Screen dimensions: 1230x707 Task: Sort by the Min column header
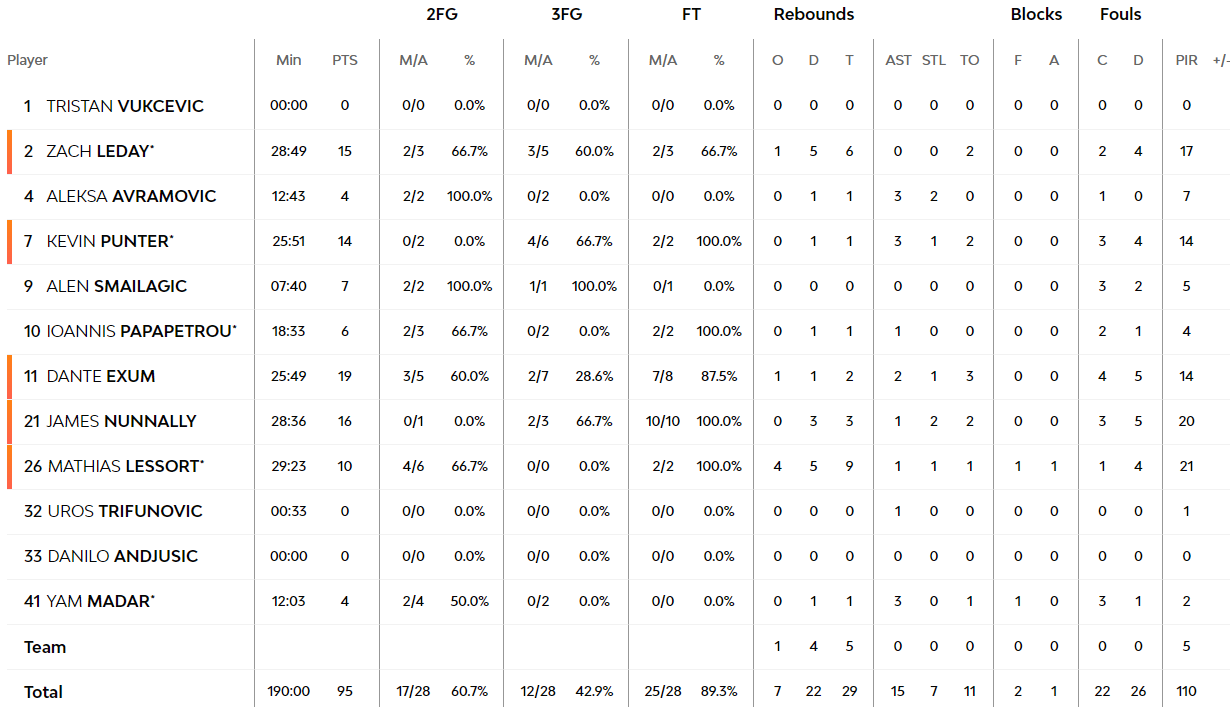(288, 60)
